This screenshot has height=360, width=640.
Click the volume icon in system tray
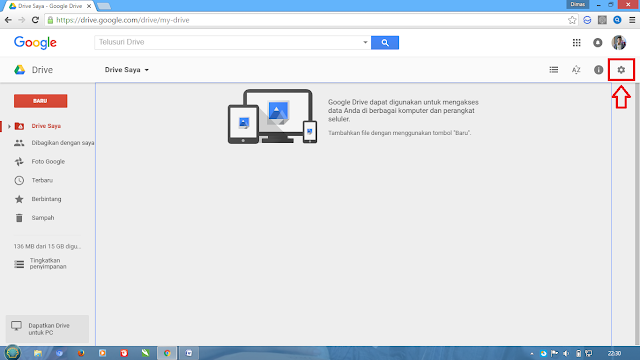(566, 353)
